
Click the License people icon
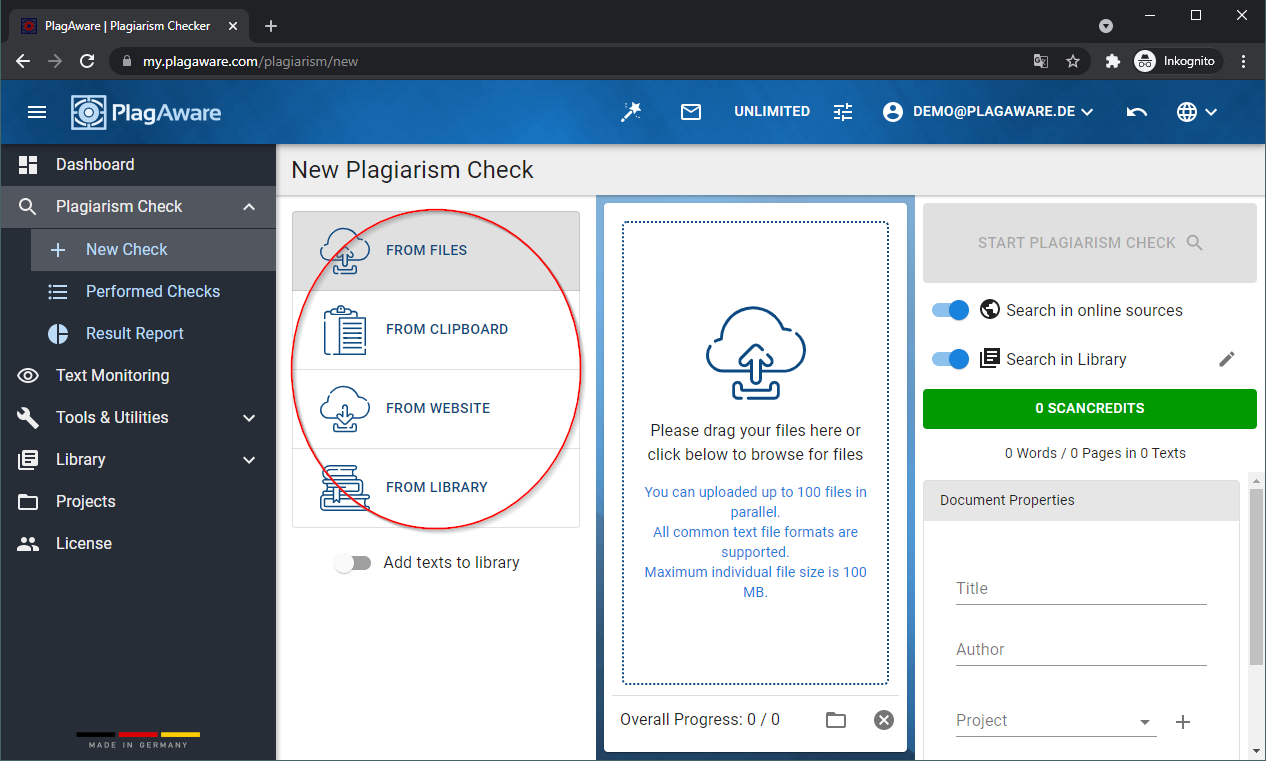tap(28, 544)
